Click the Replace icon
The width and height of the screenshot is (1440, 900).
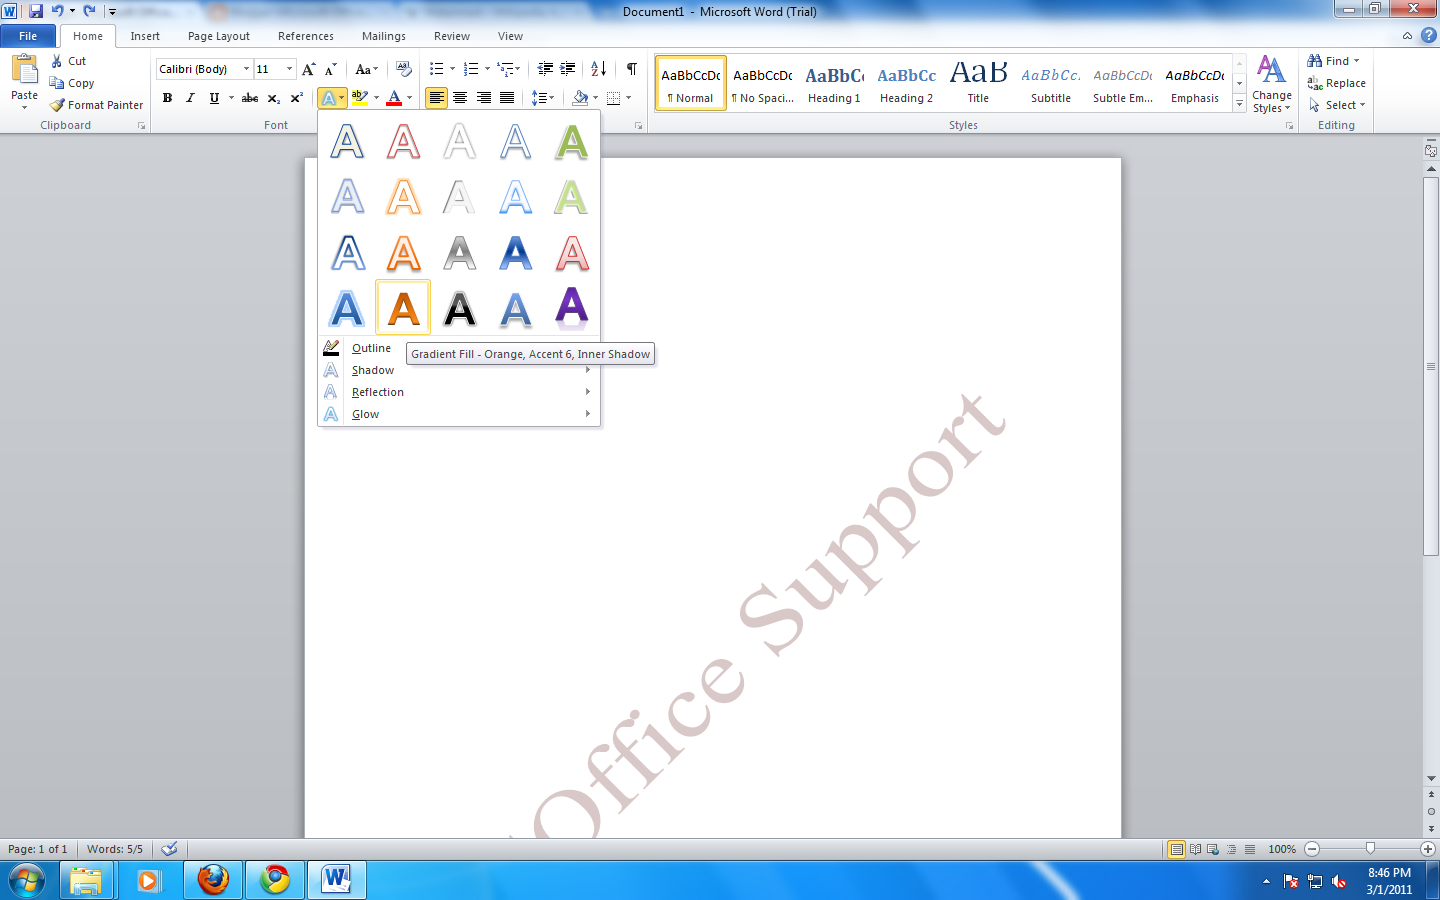click(x=1315, y=83)
